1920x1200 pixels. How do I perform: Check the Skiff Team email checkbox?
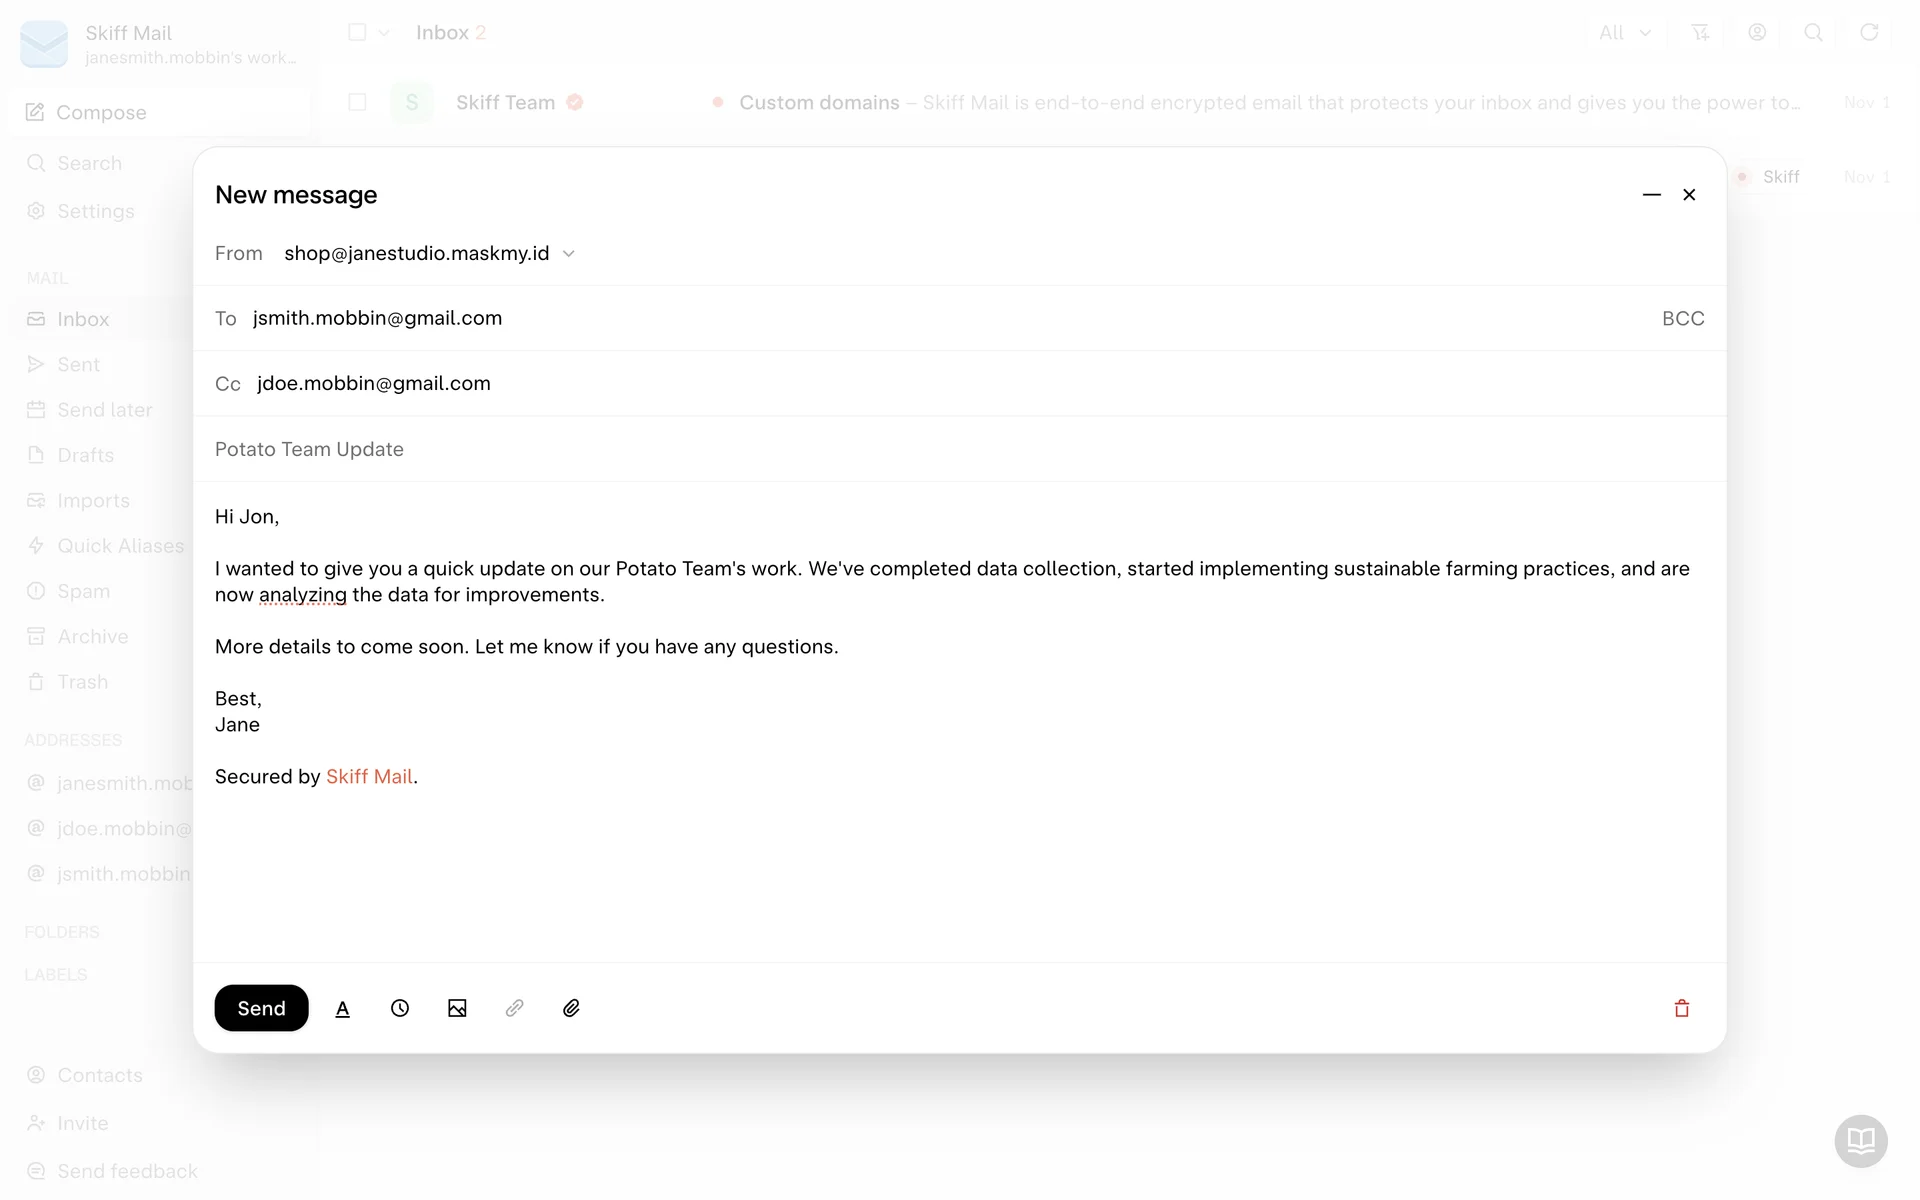point(357,102)
